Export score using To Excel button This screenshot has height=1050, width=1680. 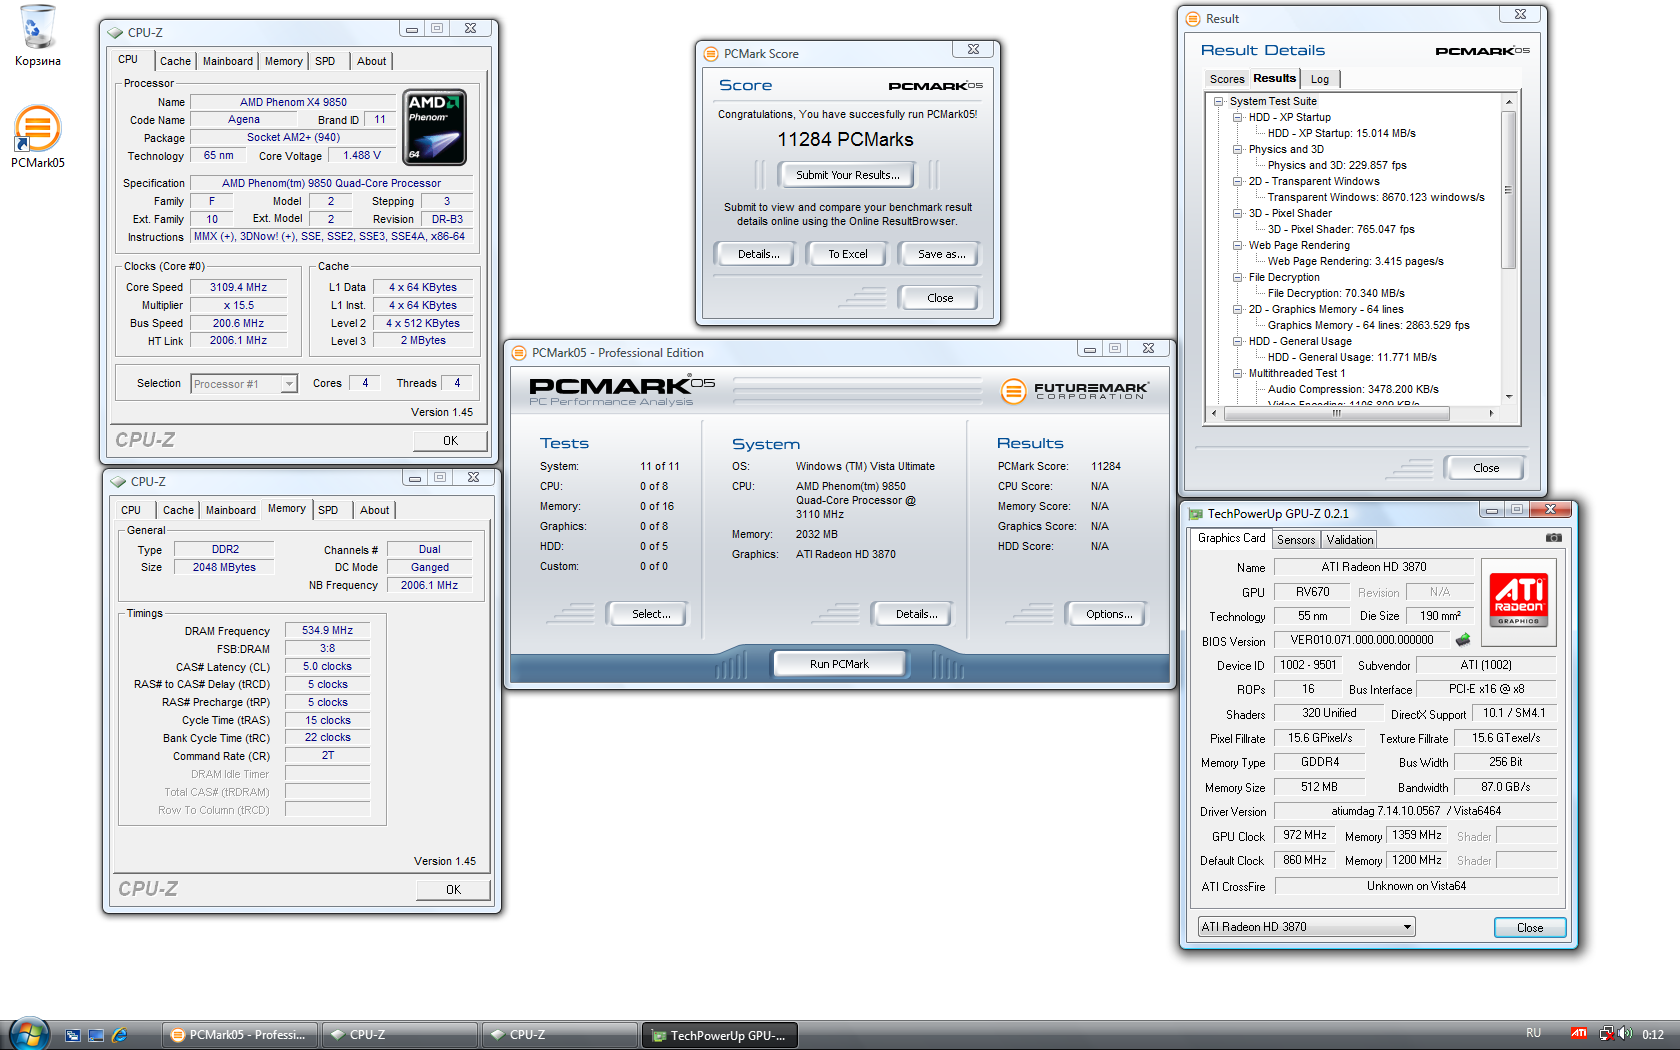847,254
